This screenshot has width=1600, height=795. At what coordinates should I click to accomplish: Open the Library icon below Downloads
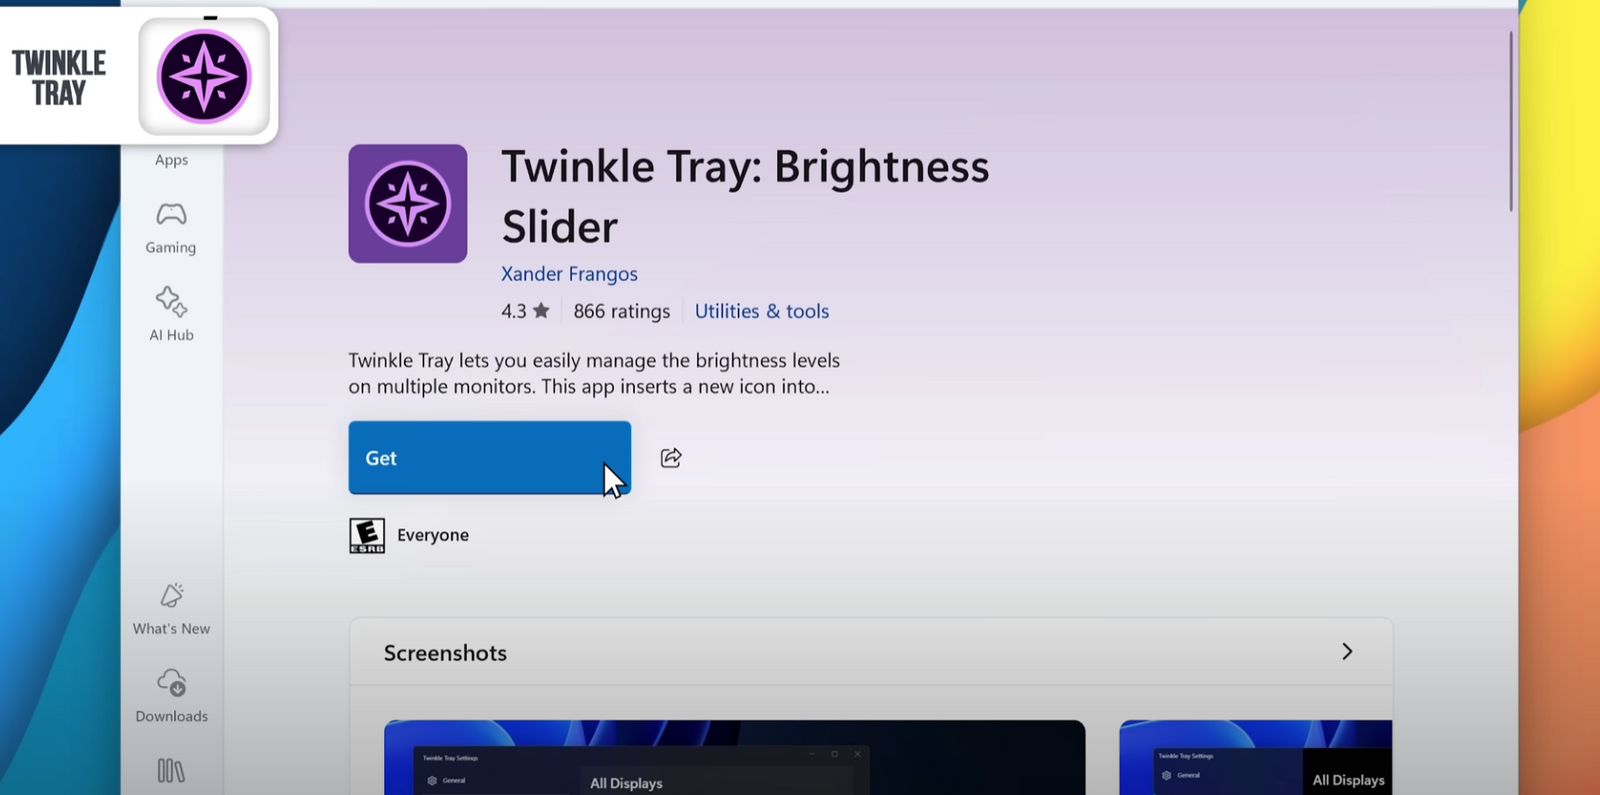171,770
